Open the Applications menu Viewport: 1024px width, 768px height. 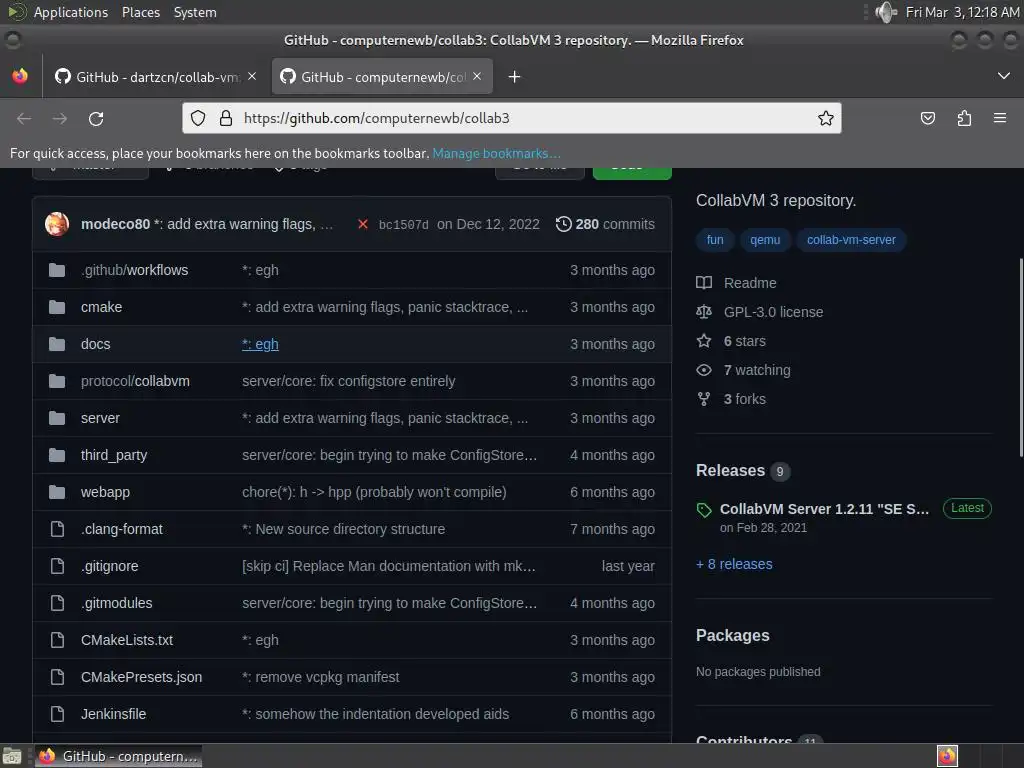tap(71, 12)
